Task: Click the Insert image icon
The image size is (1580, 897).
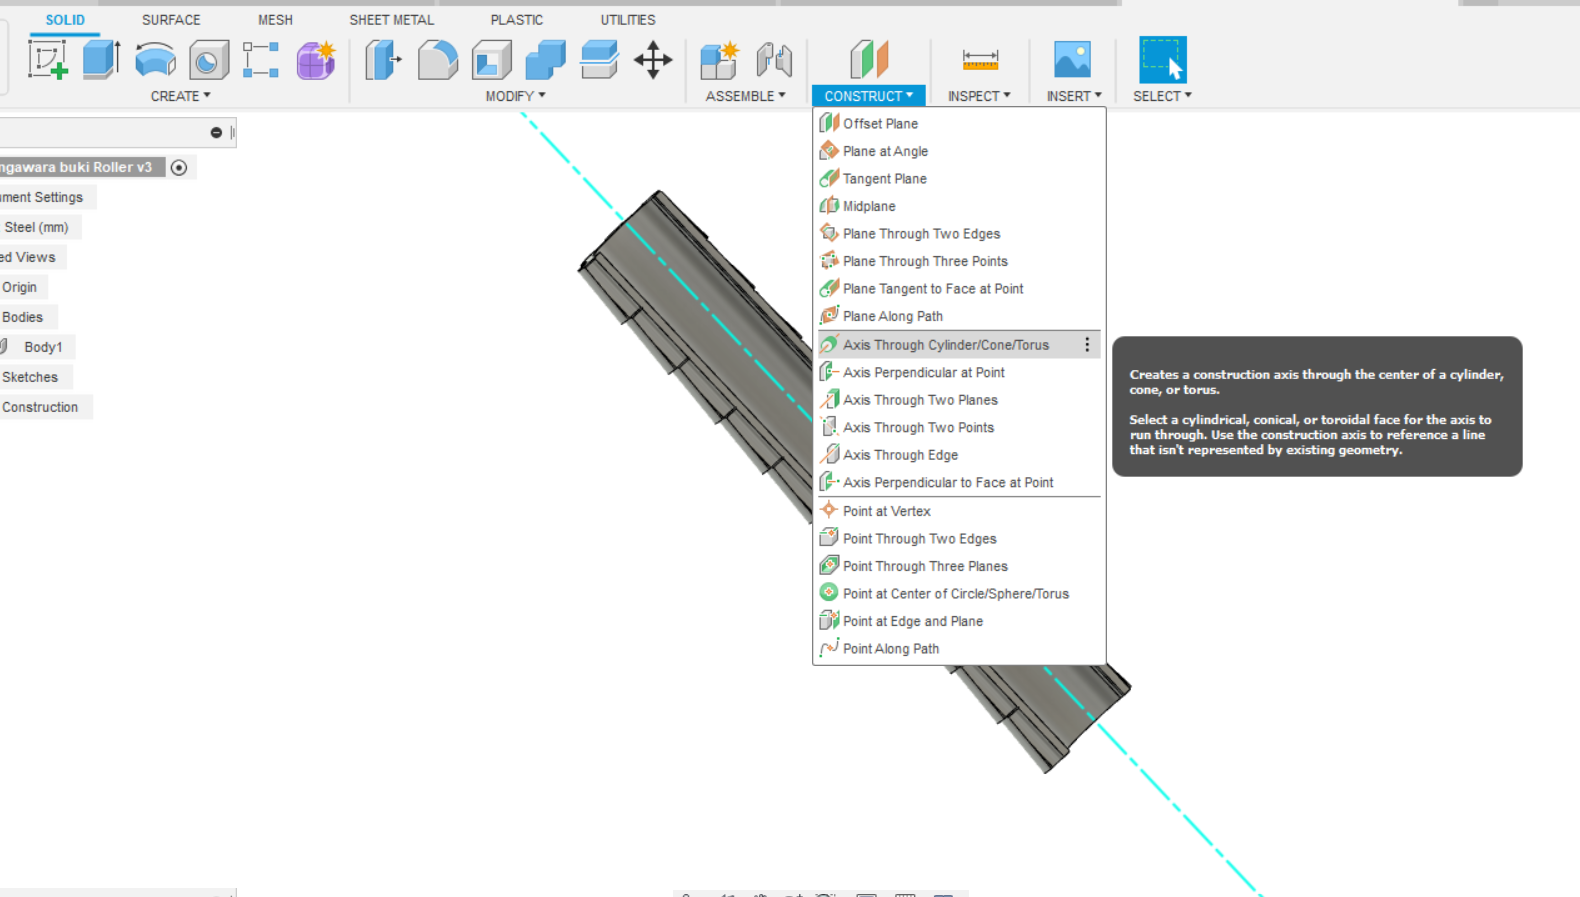Action: (x=1072, y=60)
